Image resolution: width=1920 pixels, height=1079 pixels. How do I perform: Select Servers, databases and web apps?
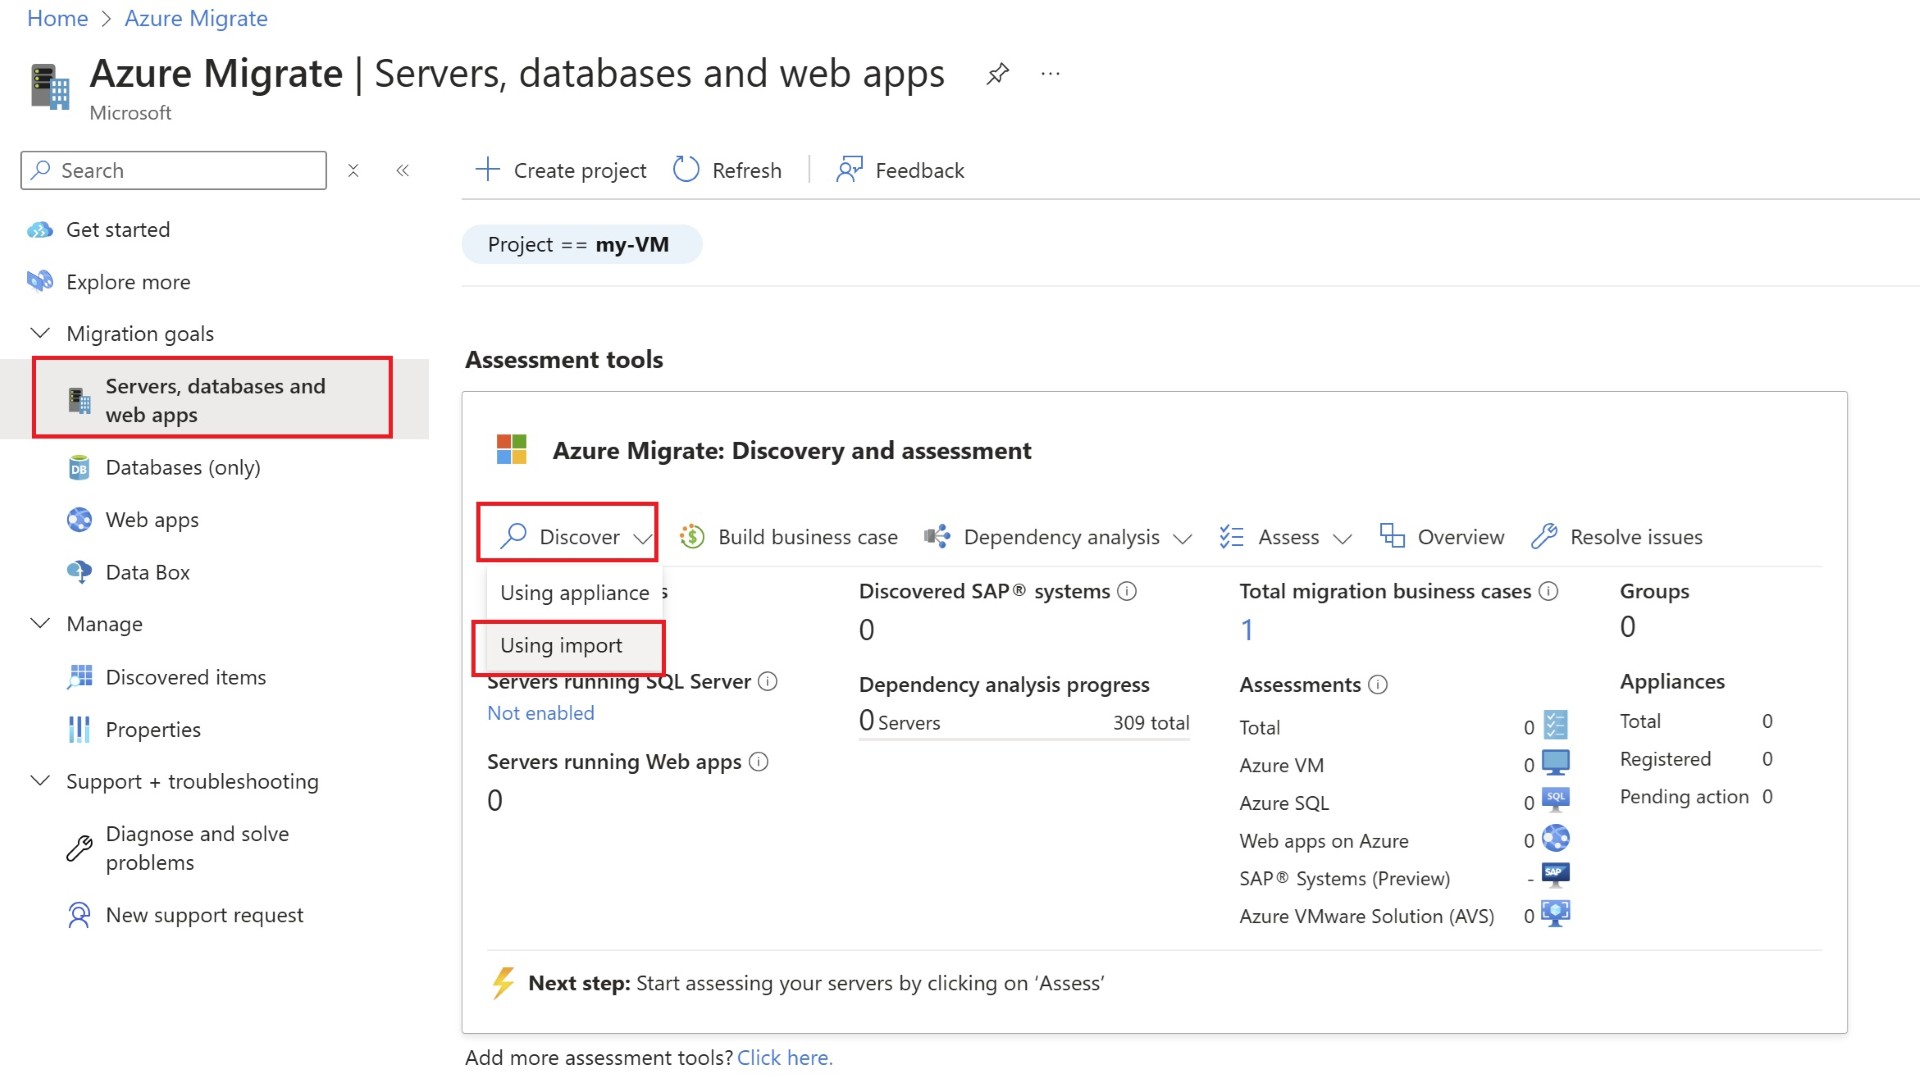coord(213,399)
